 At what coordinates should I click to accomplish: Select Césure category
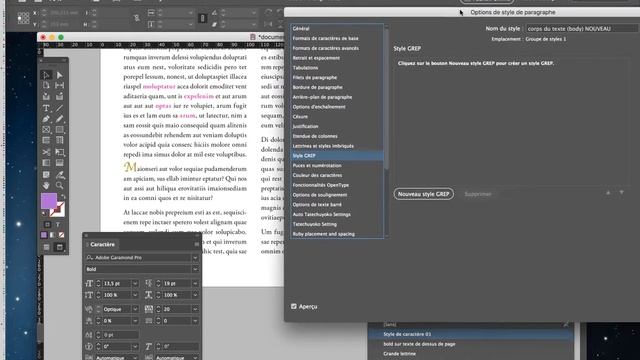coord(337,117)
